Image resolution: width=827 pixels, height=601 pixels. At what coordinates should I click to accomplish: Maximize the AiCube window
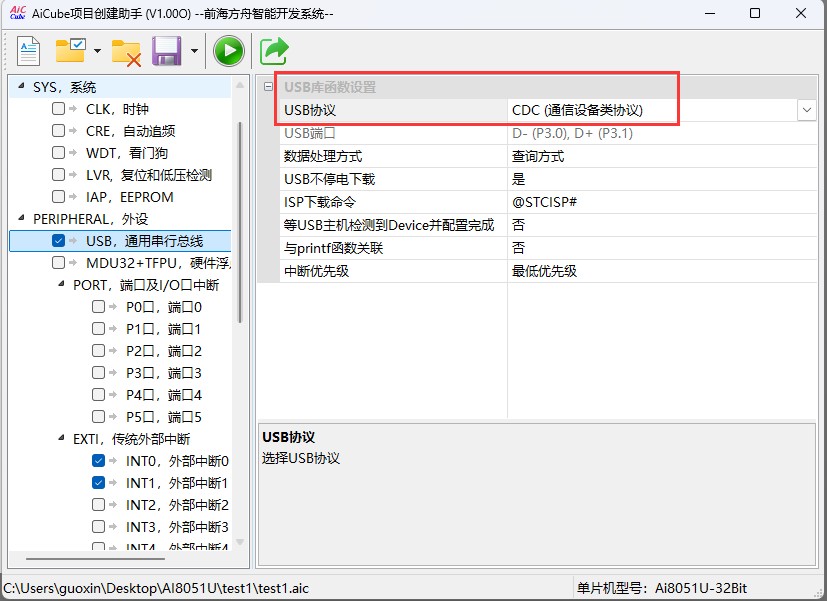[755, 13]
